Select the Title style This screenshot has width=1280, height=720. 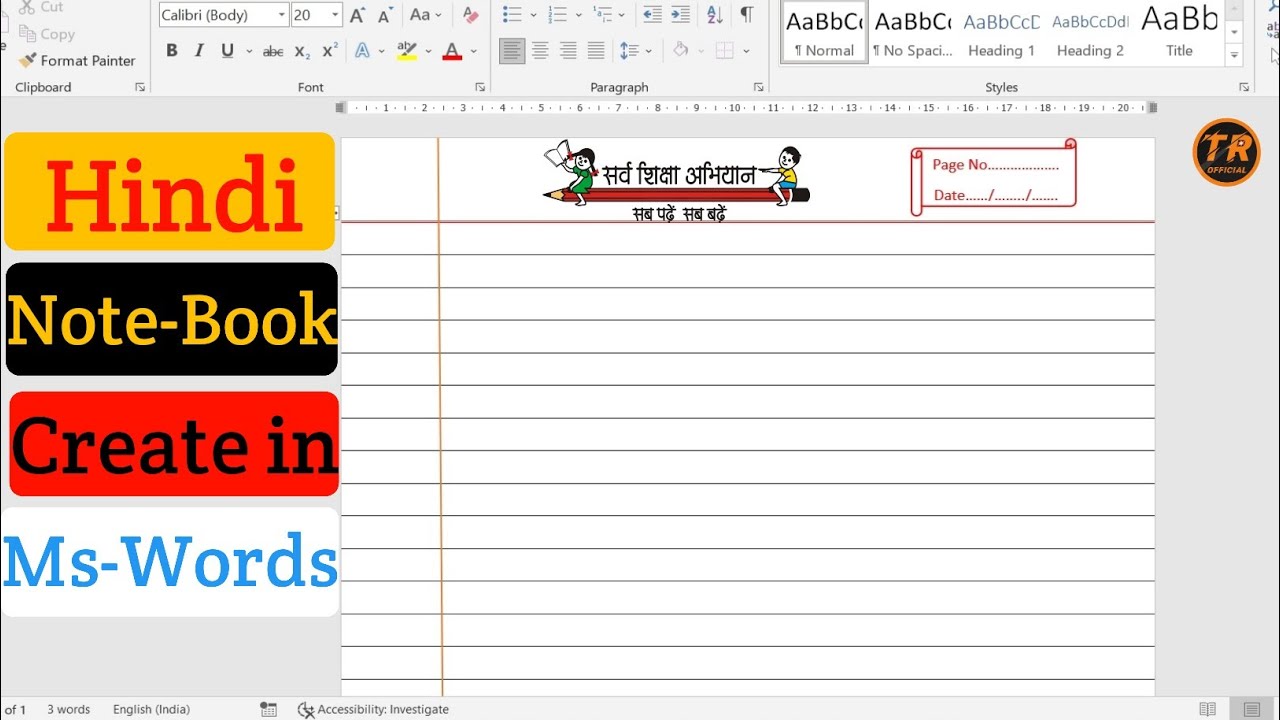(x=1180, y=33)
